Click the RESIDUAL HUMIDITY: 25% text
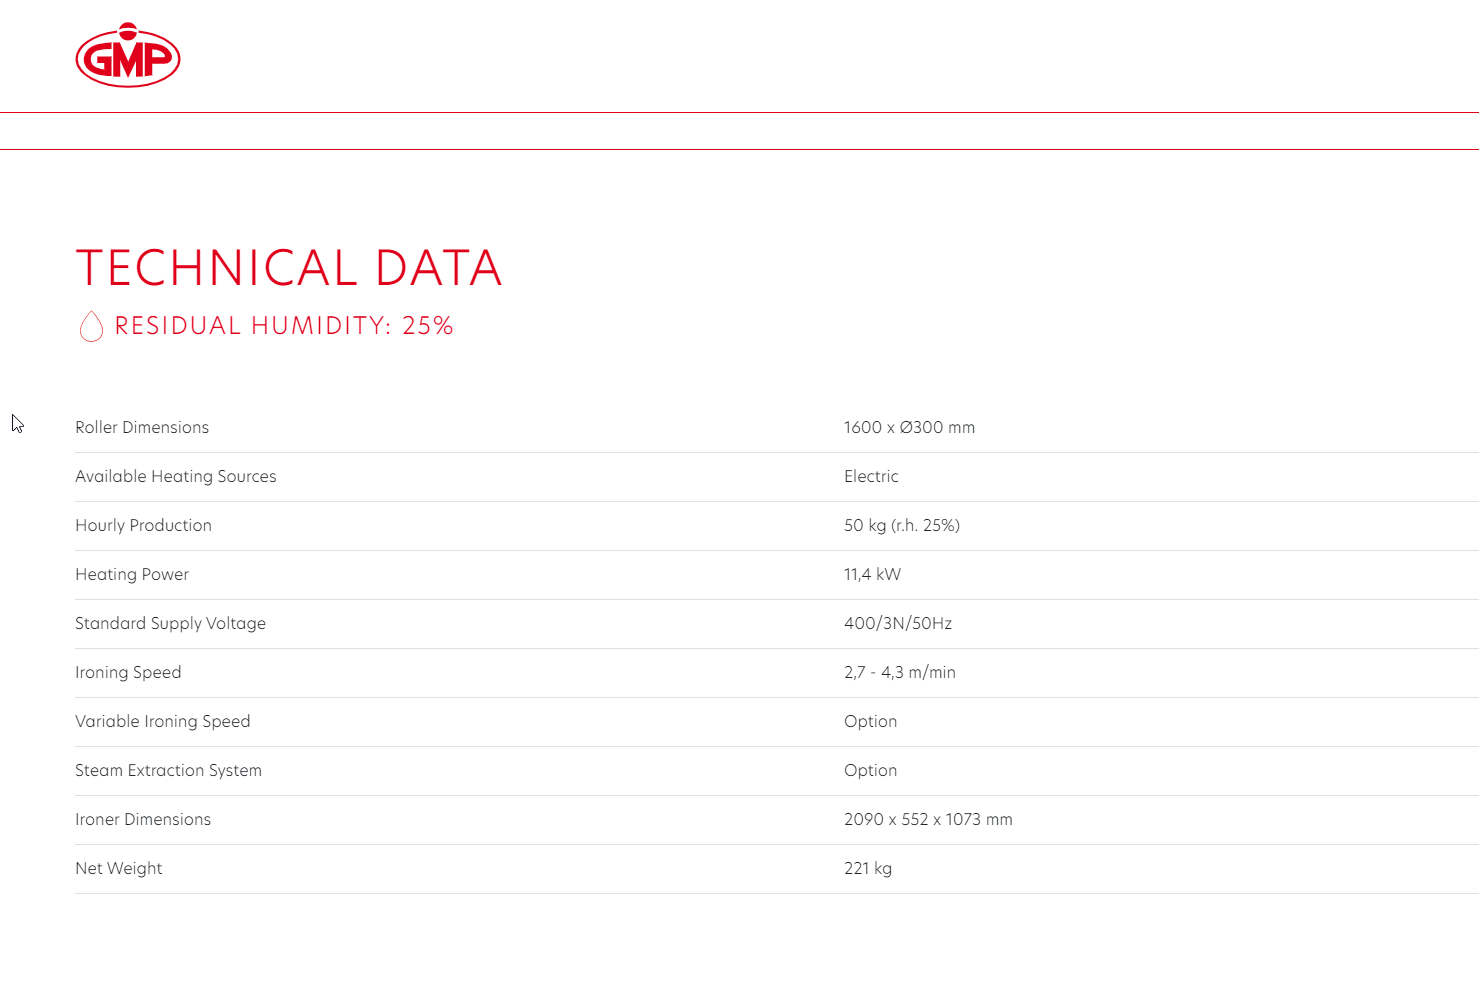Viewport: 1479px width, 1000px height. [x=284, y=326]
